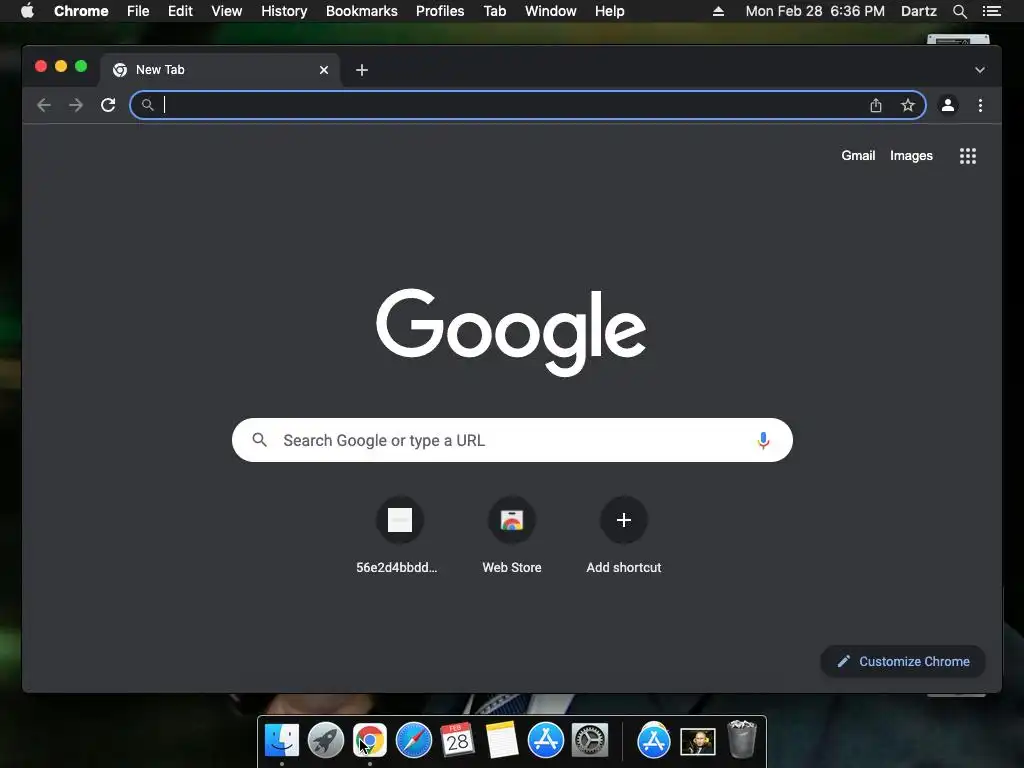Click the Dartz user name in menu bar

tap(918, 11)
